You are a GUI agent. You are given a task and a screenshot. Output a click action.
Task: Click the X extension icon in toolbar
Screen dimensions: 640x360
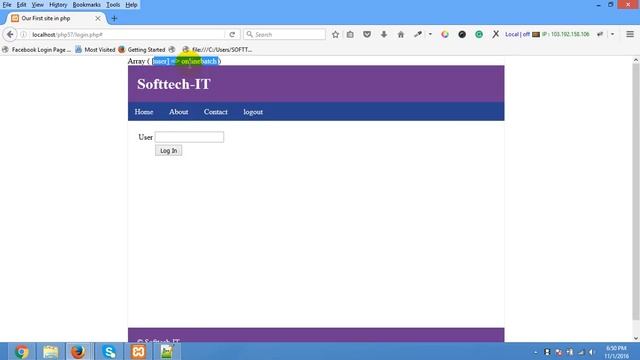click(x=496, y=35)
